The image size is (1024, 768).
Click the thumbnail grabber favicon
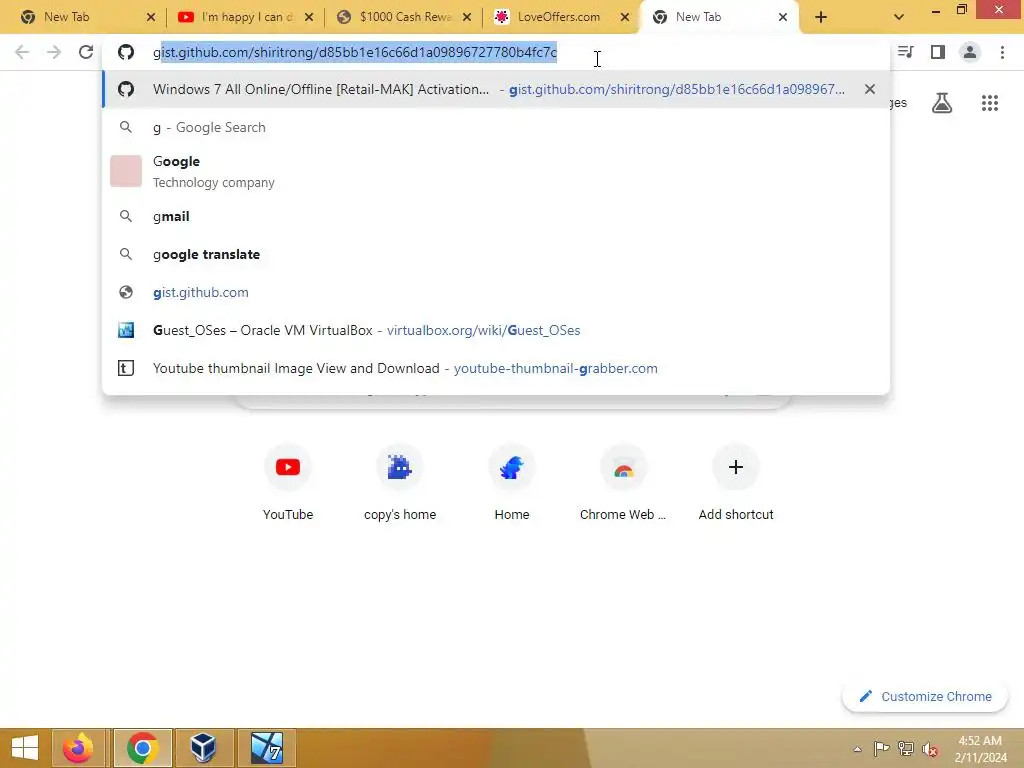tap(125, 368)
